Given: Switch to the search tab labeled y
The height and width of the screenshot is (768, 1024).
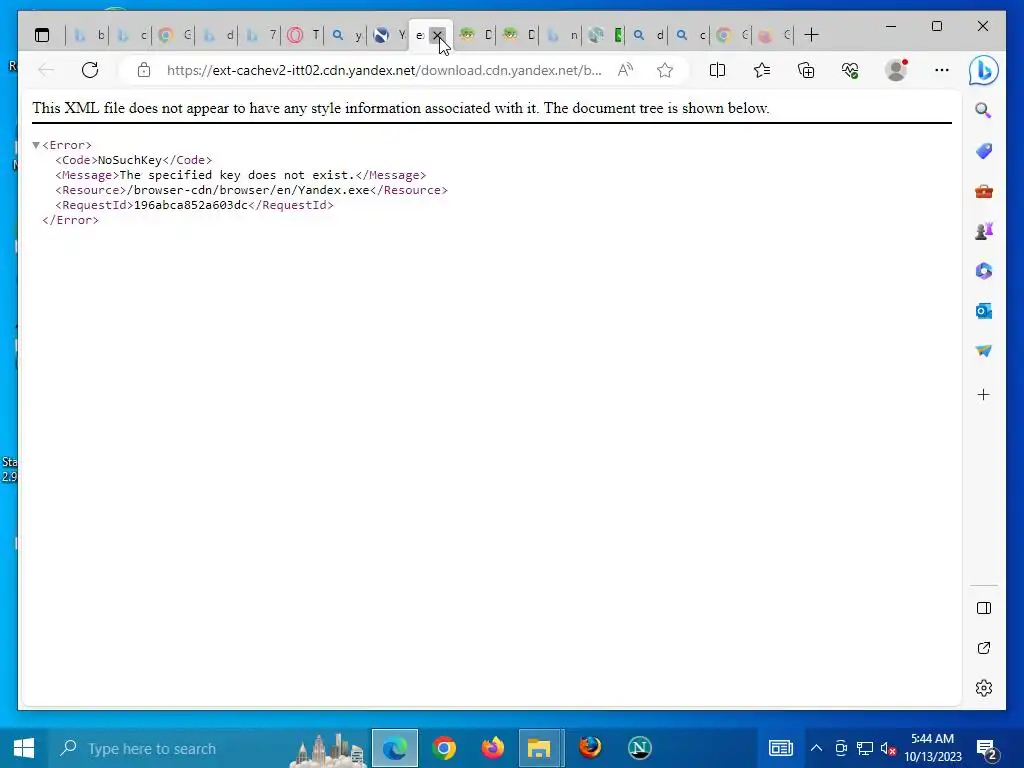Looking at the screenshot, I should pos(347,35).
